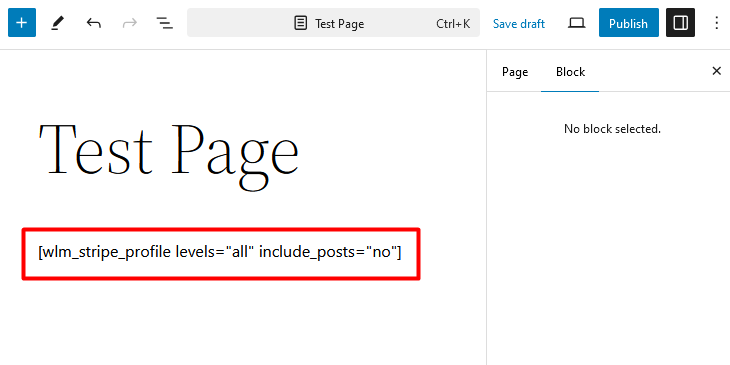Toggle the Settings sidebar panel icon
The height and width of the screenshot is (365, 730).
click(681, 23)
